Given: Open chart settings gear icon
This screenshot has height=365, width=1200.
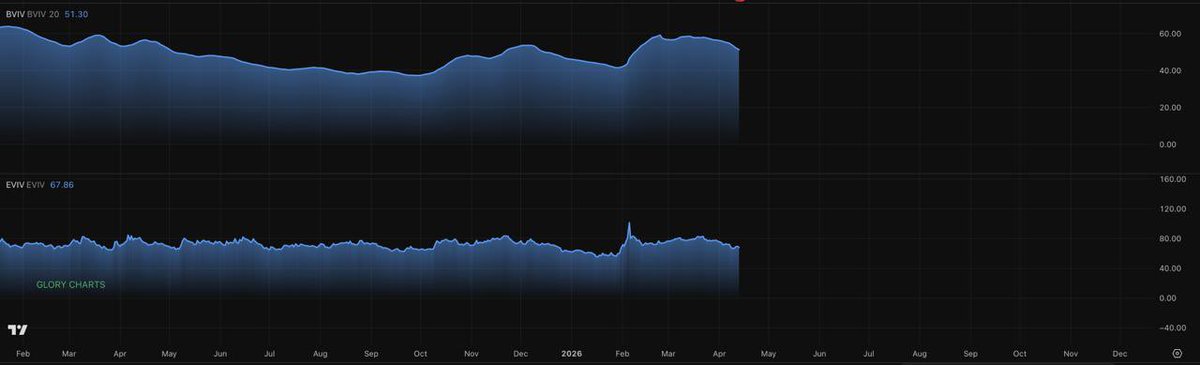Looking at the screenshot, I should coord(1177,354).
